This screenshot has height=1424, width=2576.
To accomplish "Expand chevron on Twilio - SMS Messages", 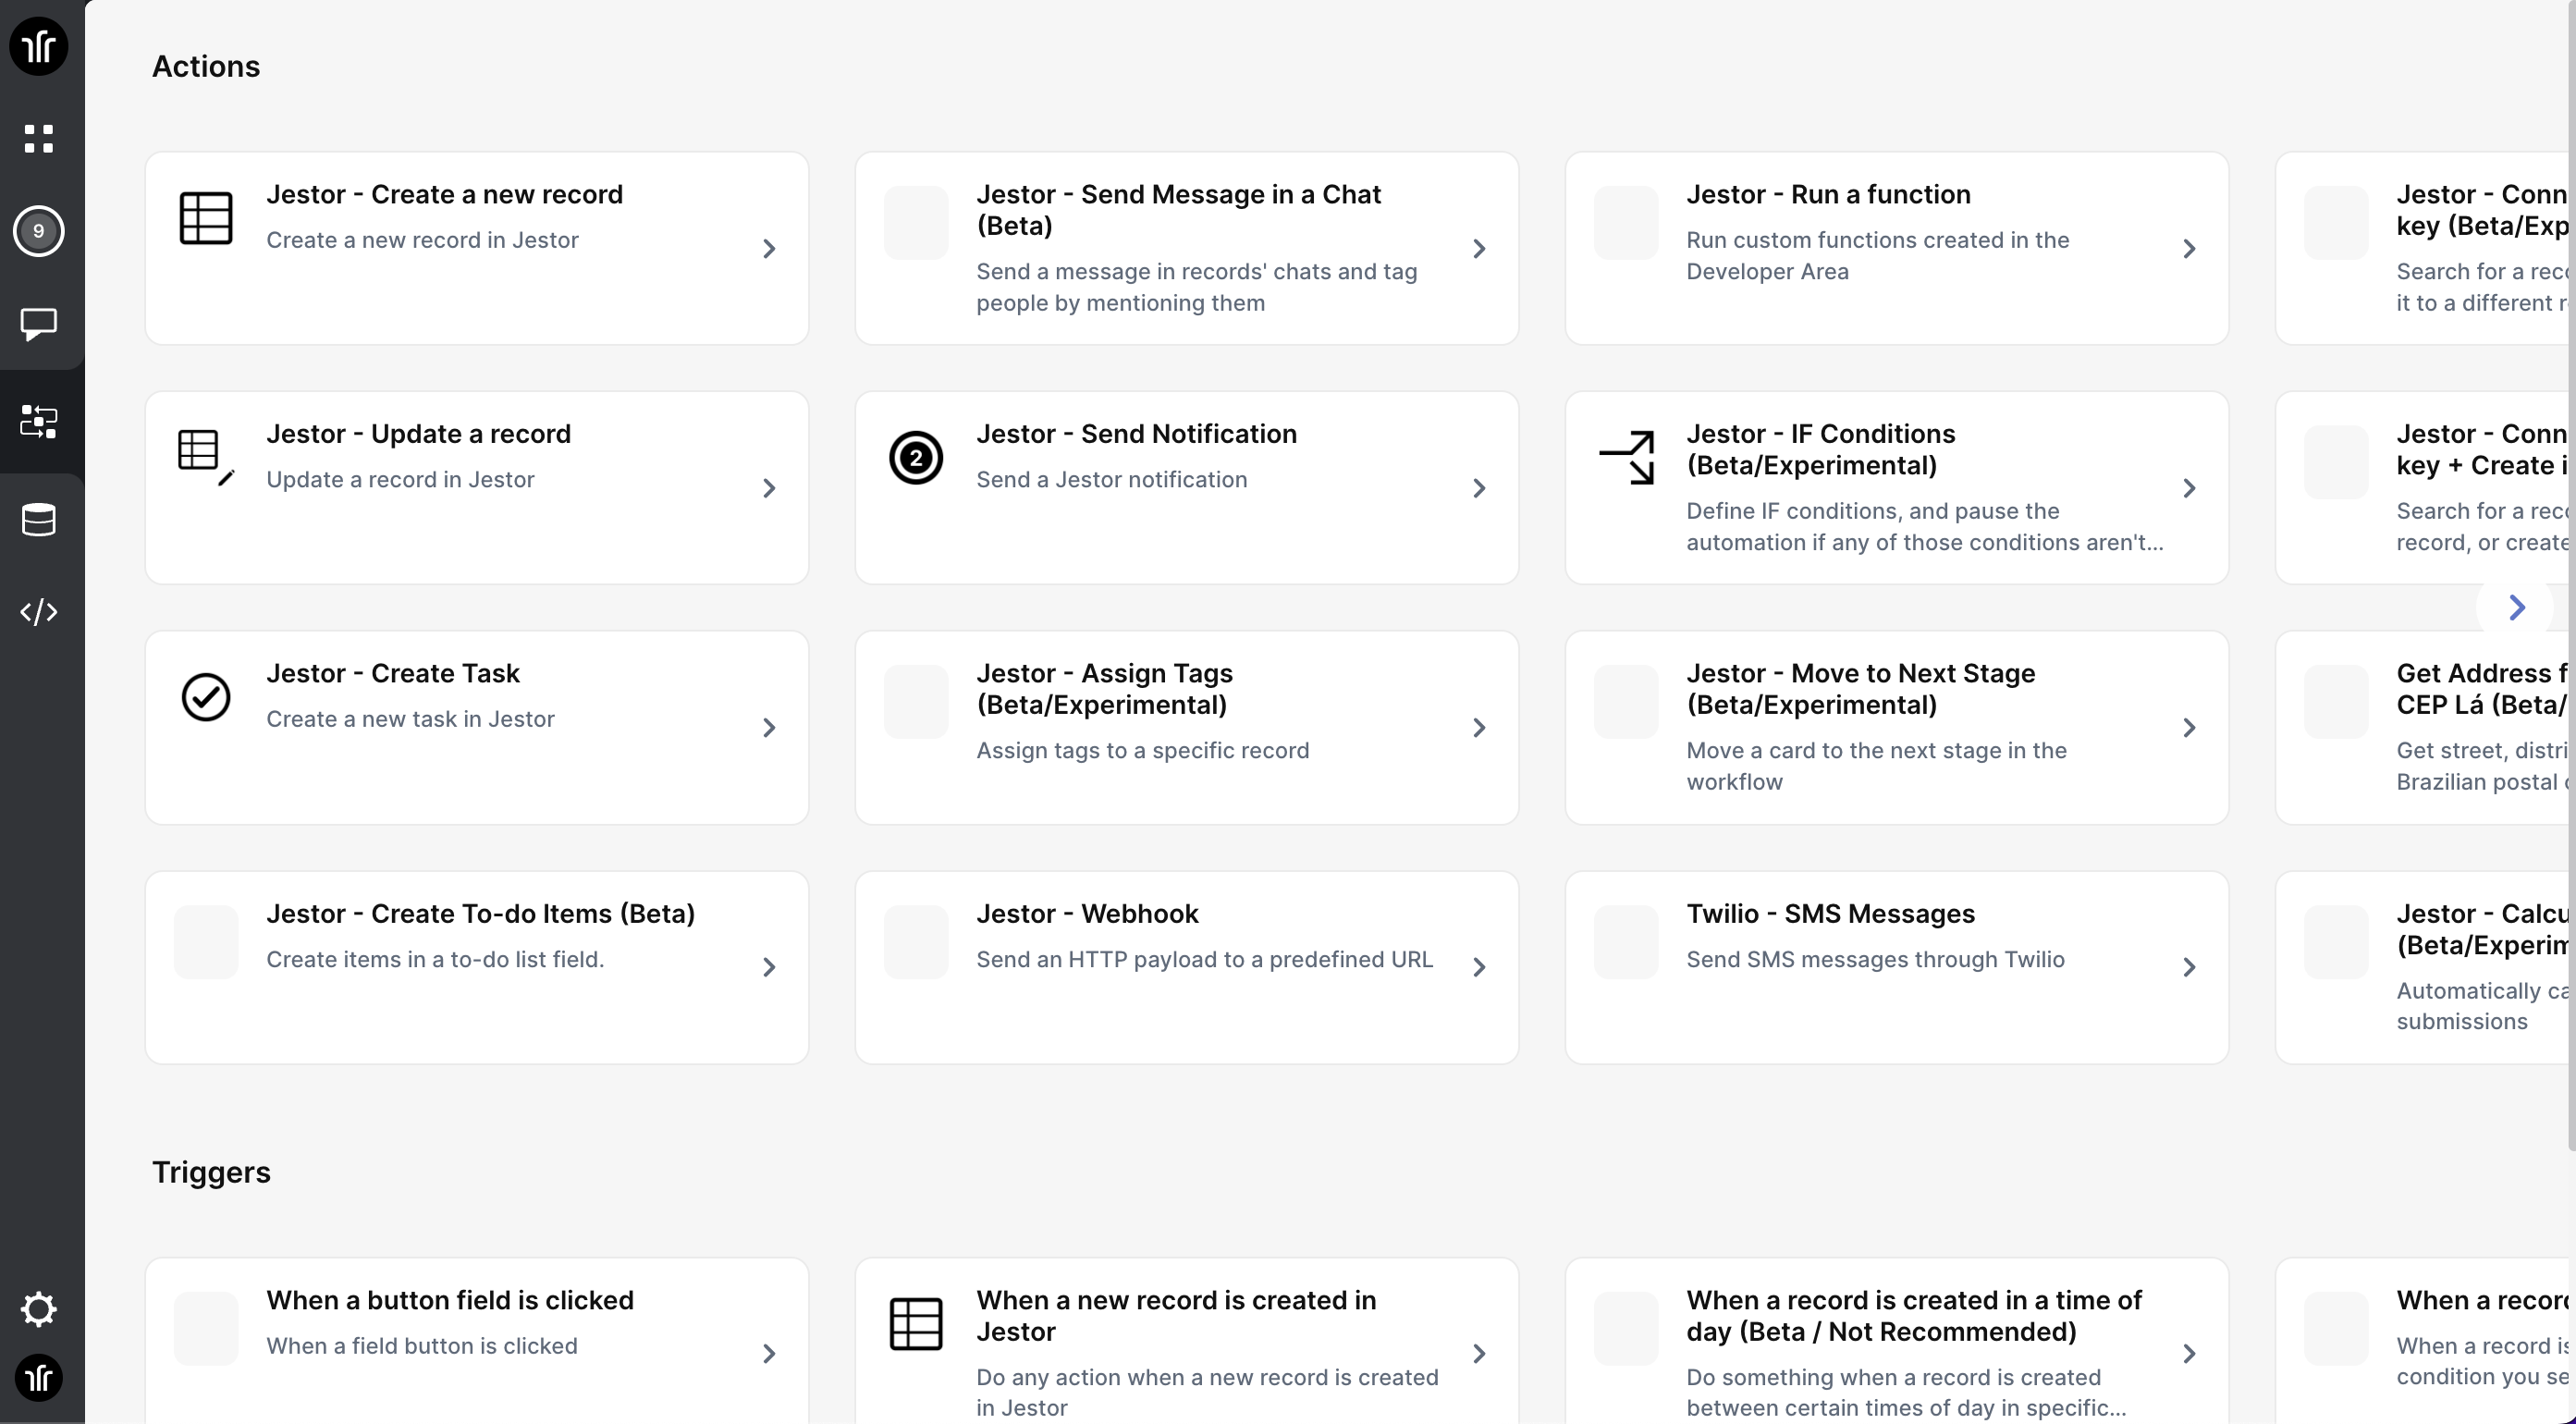I will (x=2189, y=967).
